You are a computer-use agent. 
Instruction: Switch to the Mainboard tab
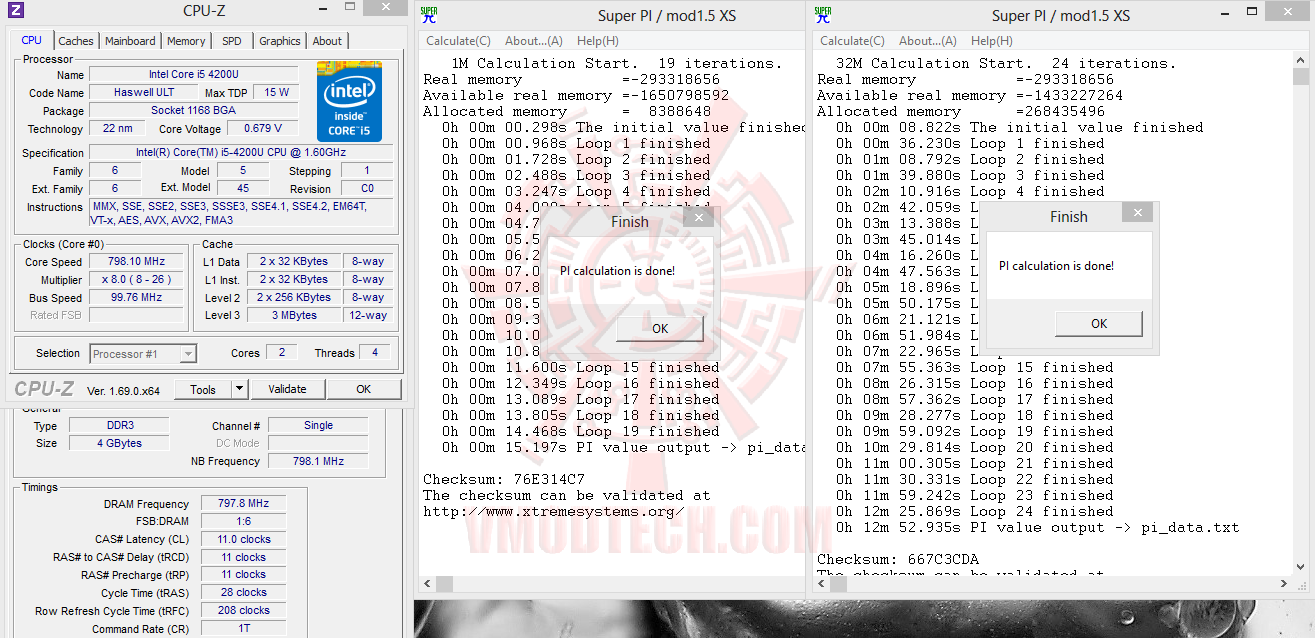[130, 41]
